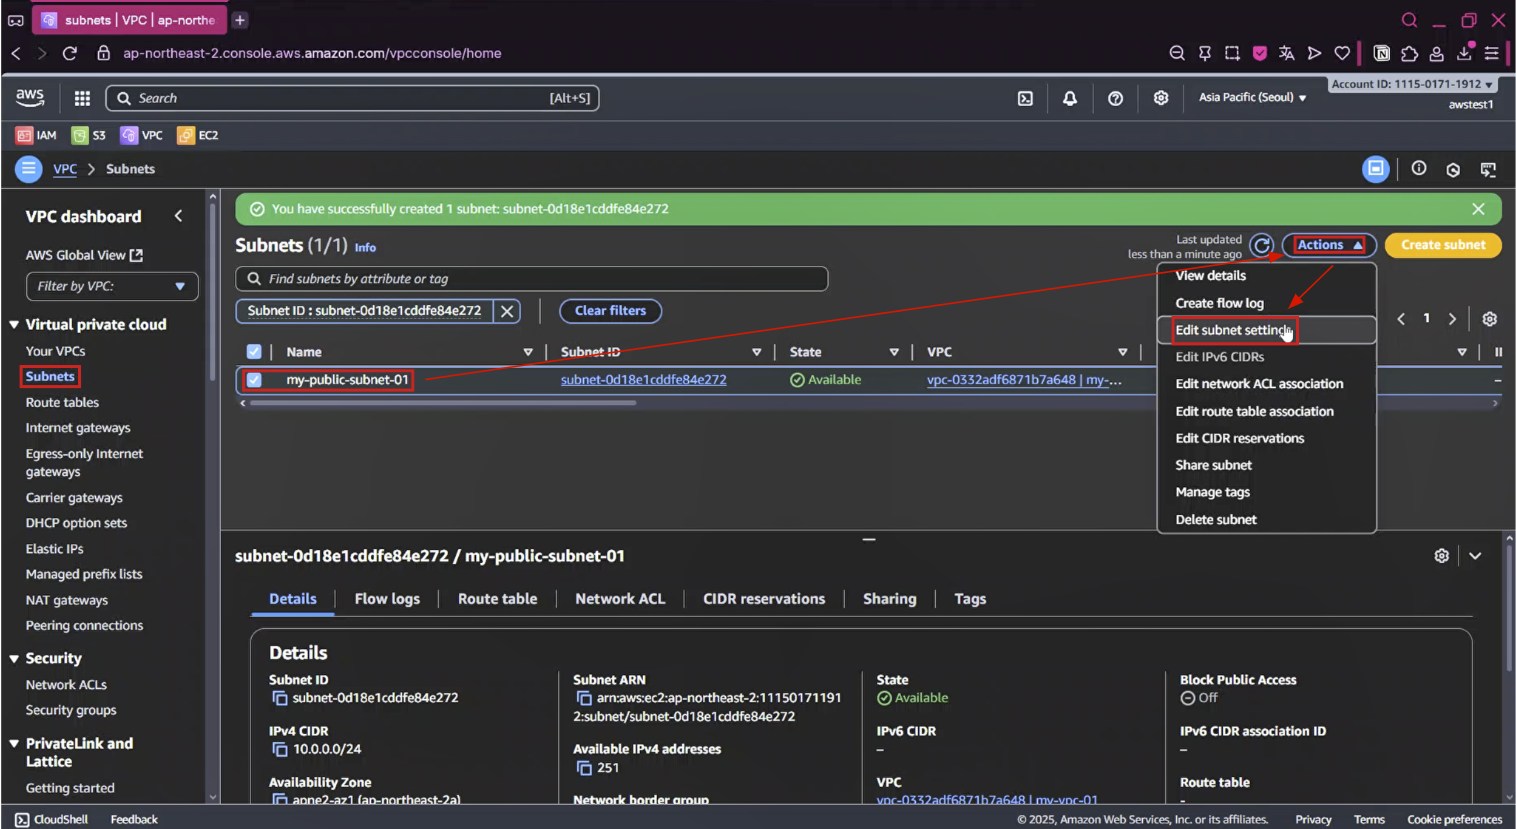1516x829 pixels.
Task: Open the AWS Global View link
Action: coord(84,255)
